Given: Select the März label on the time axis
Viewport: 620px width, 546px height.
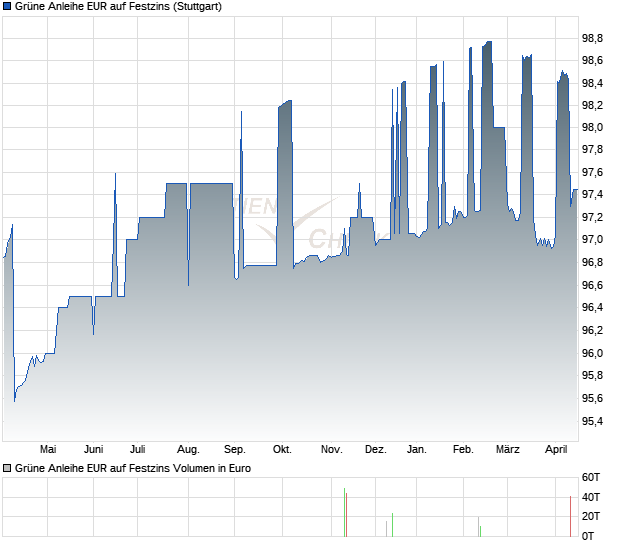Looking at the screenshot, I should pos(508,449).
